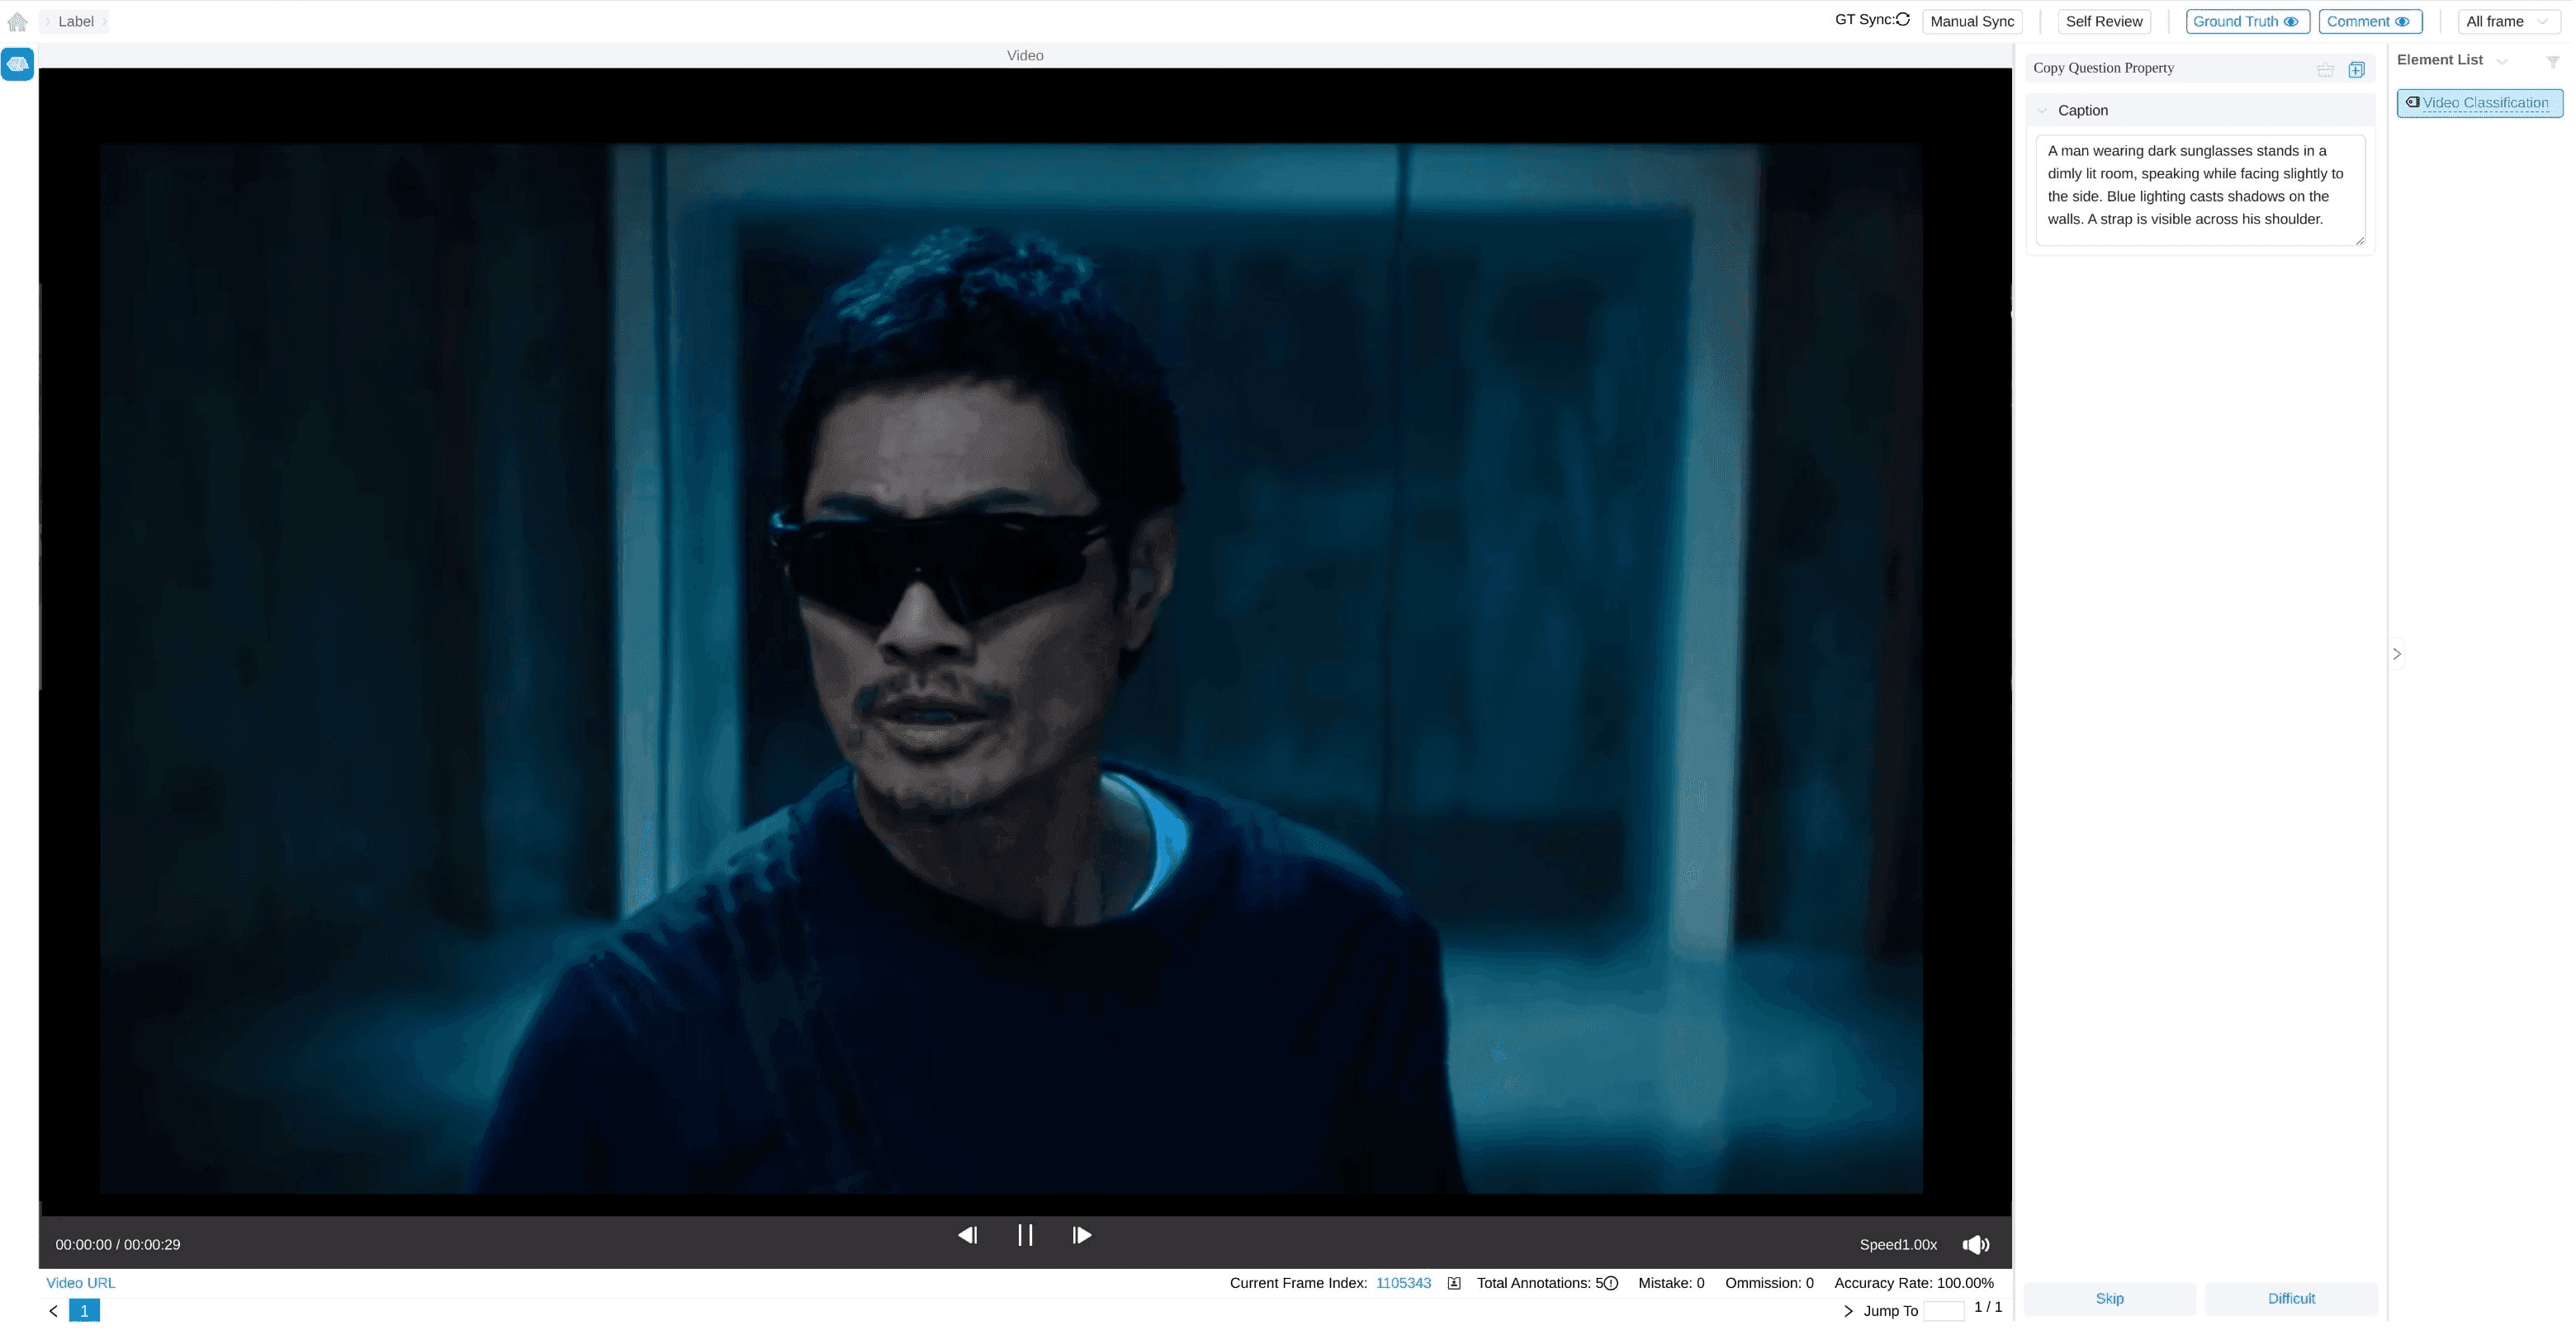Click the GT Sync refresh icon
The image size is (2576, 1330).
[x=1903, y=19]
